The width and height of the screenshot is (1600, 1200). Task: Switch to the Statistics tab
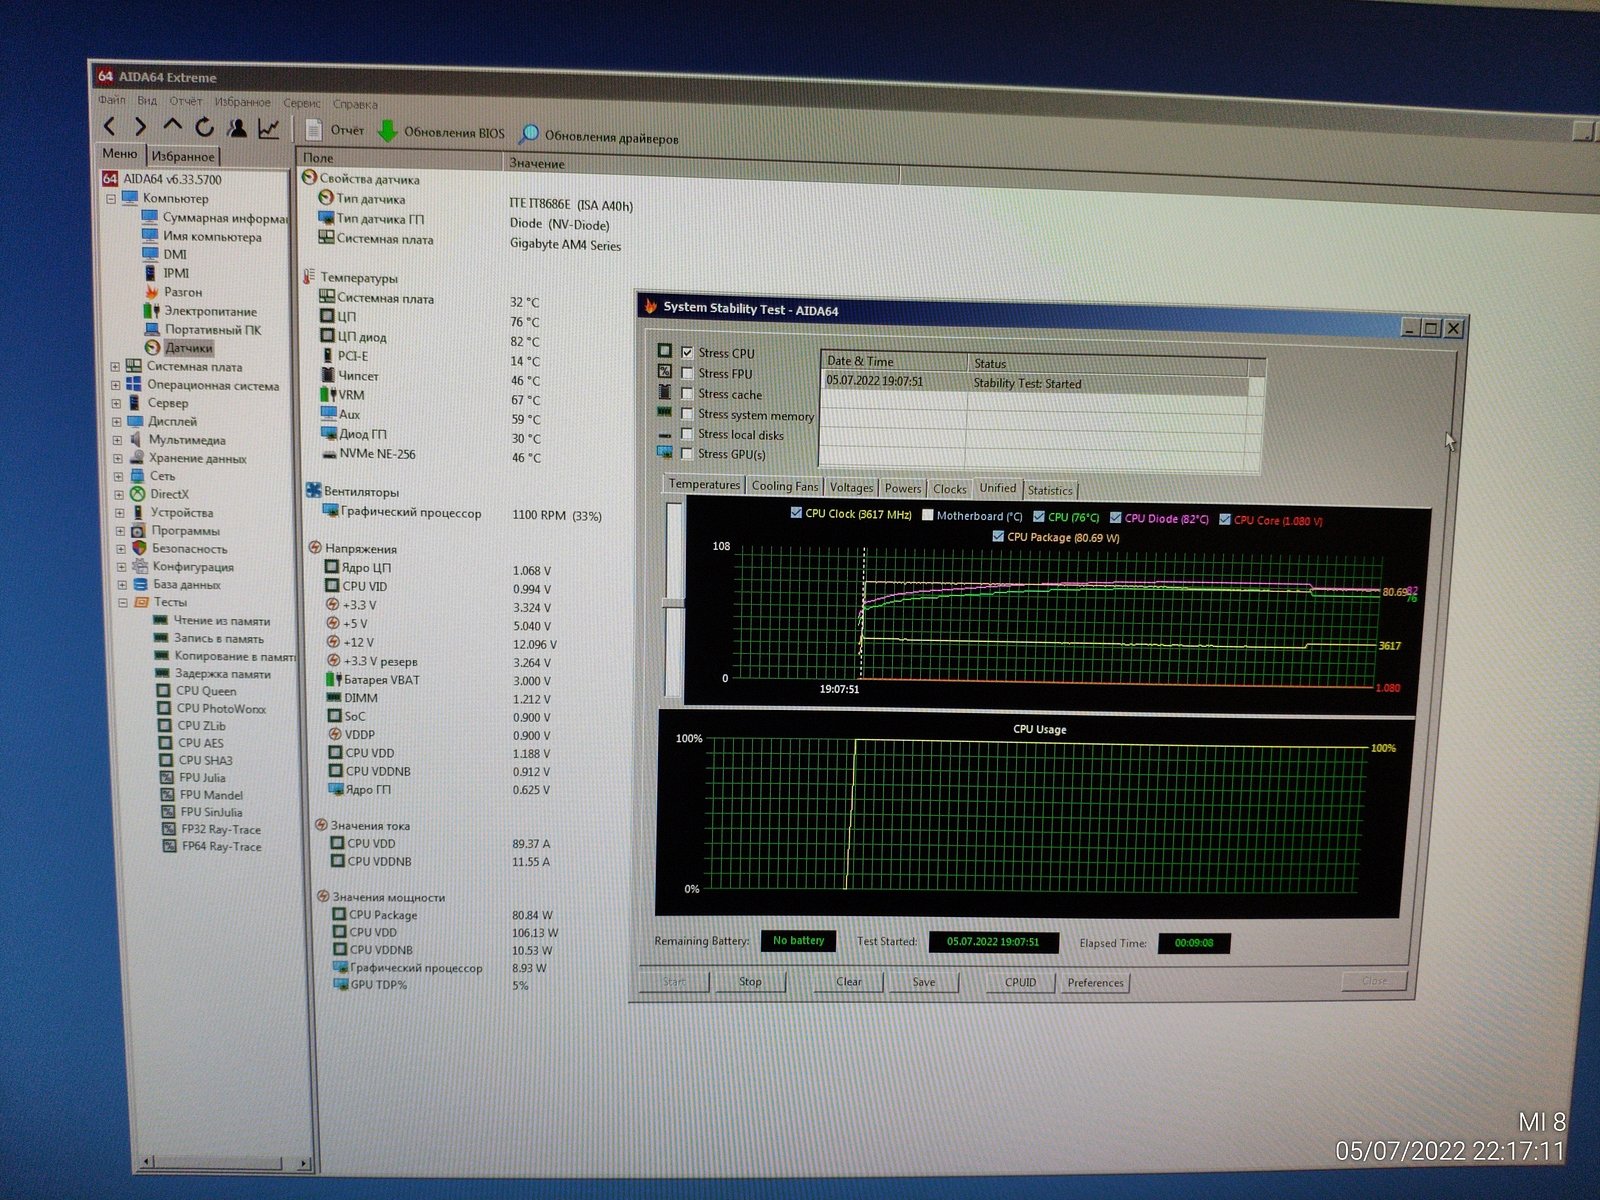1050,490
